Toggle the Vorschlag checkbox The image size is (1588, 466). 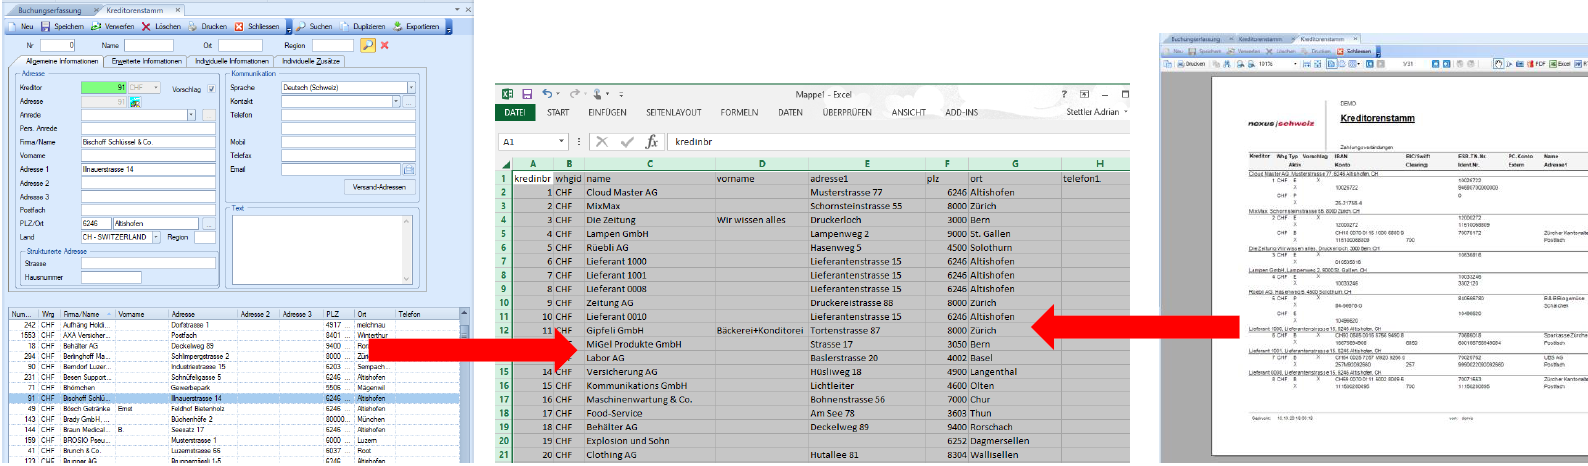211,89
